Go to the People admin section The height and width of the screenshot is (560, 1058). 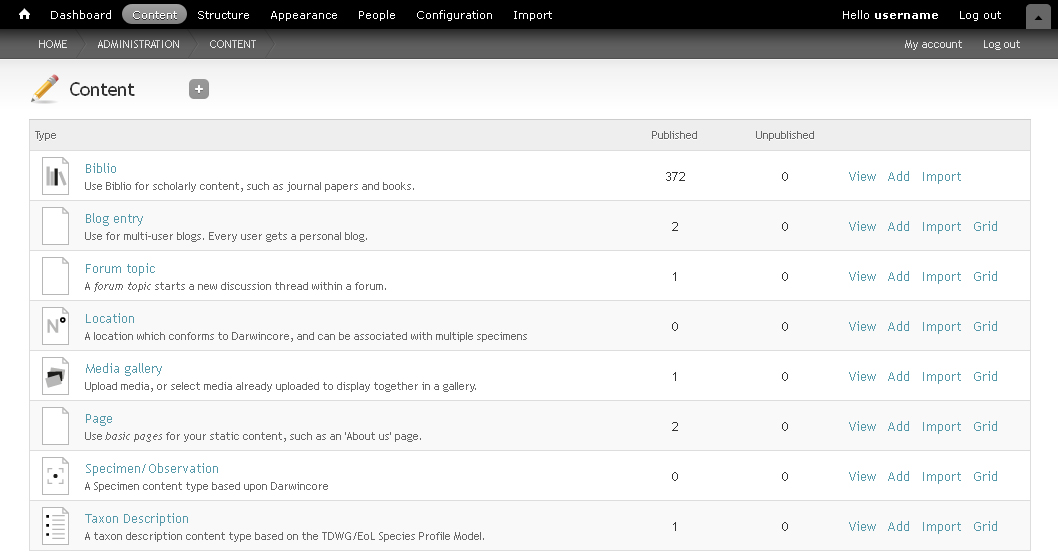[x=377, y=15]
